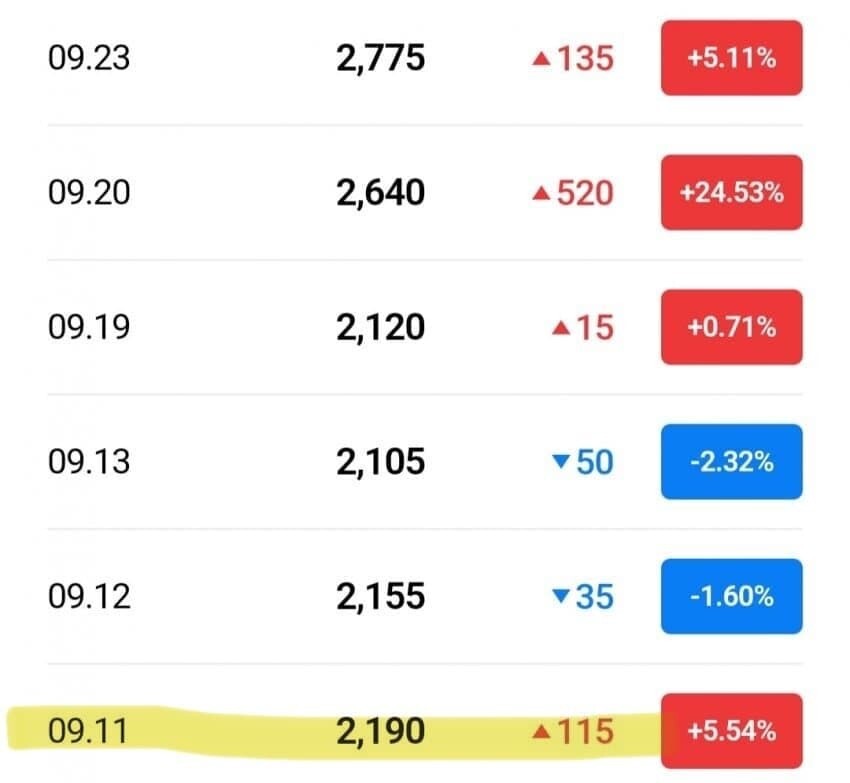This screenshot has width=850, height=783.
Task: Click the 2,640 closing price
Action: click(380, 193)
